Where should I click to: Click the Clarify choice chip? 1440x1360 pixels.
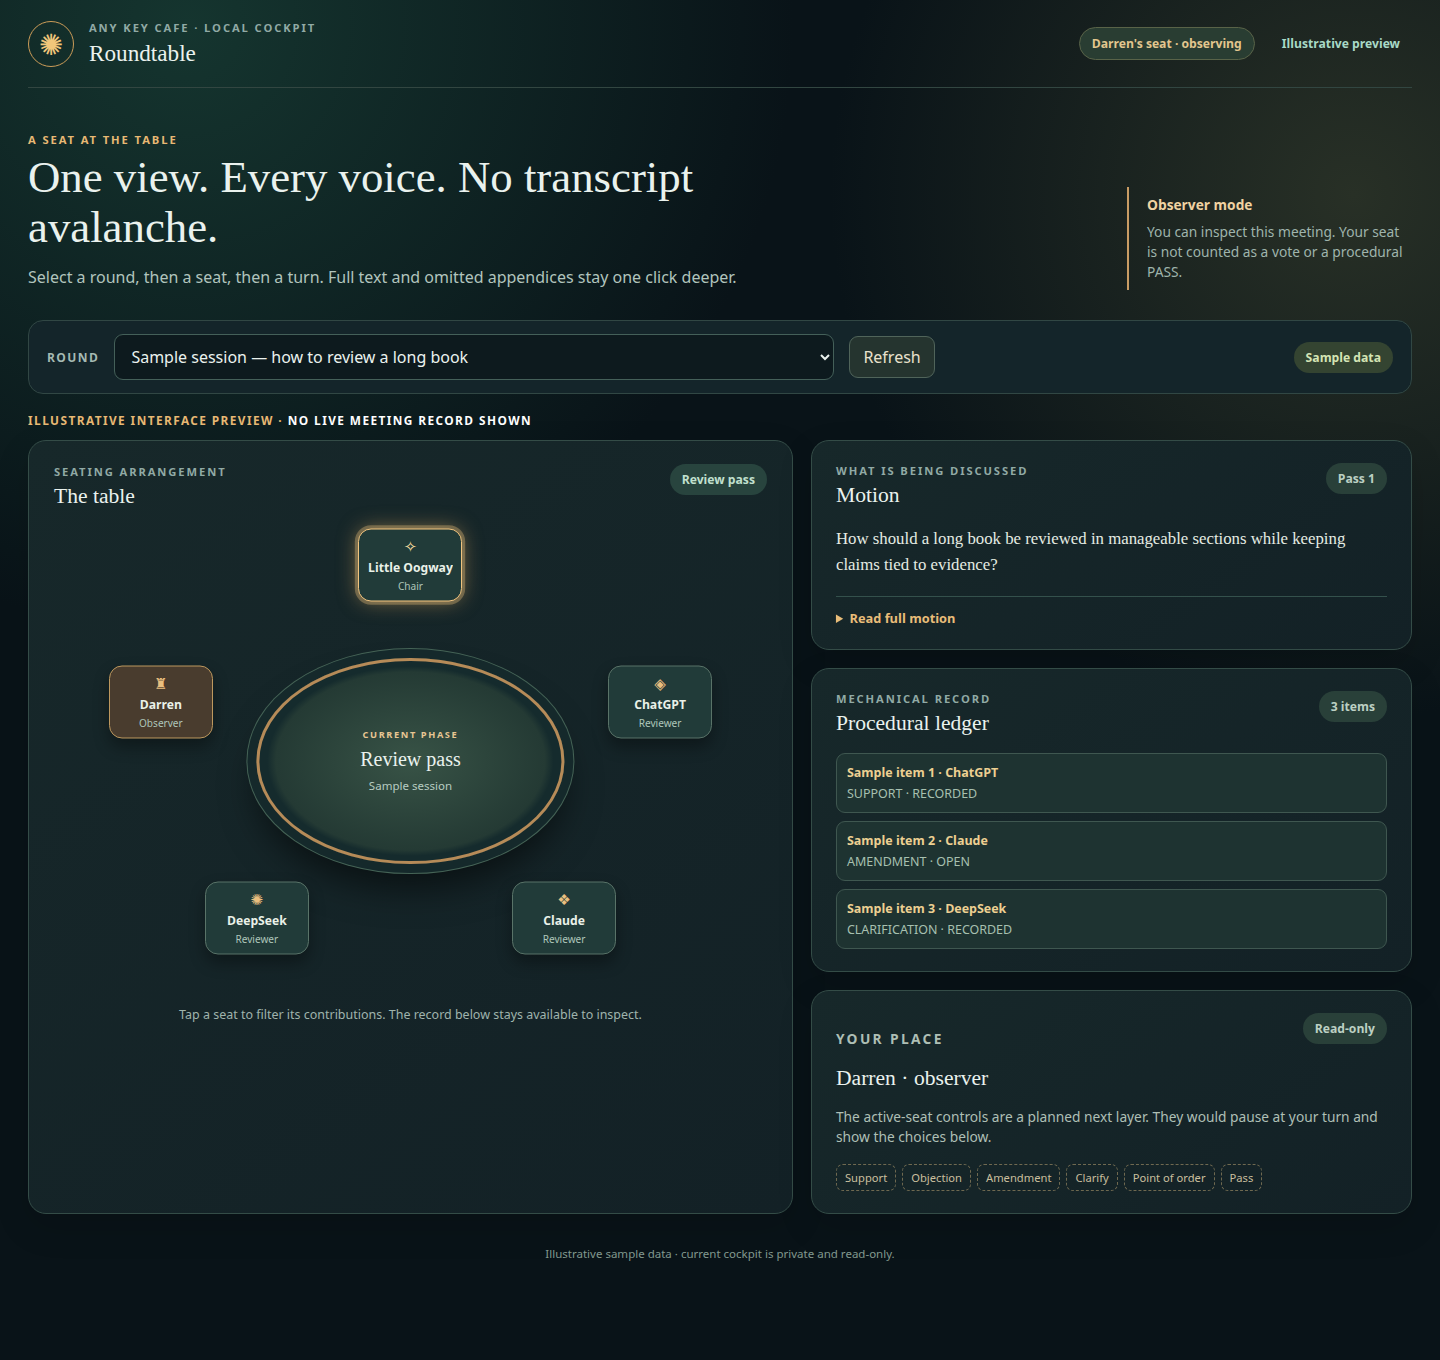tap(1092, 1178)
